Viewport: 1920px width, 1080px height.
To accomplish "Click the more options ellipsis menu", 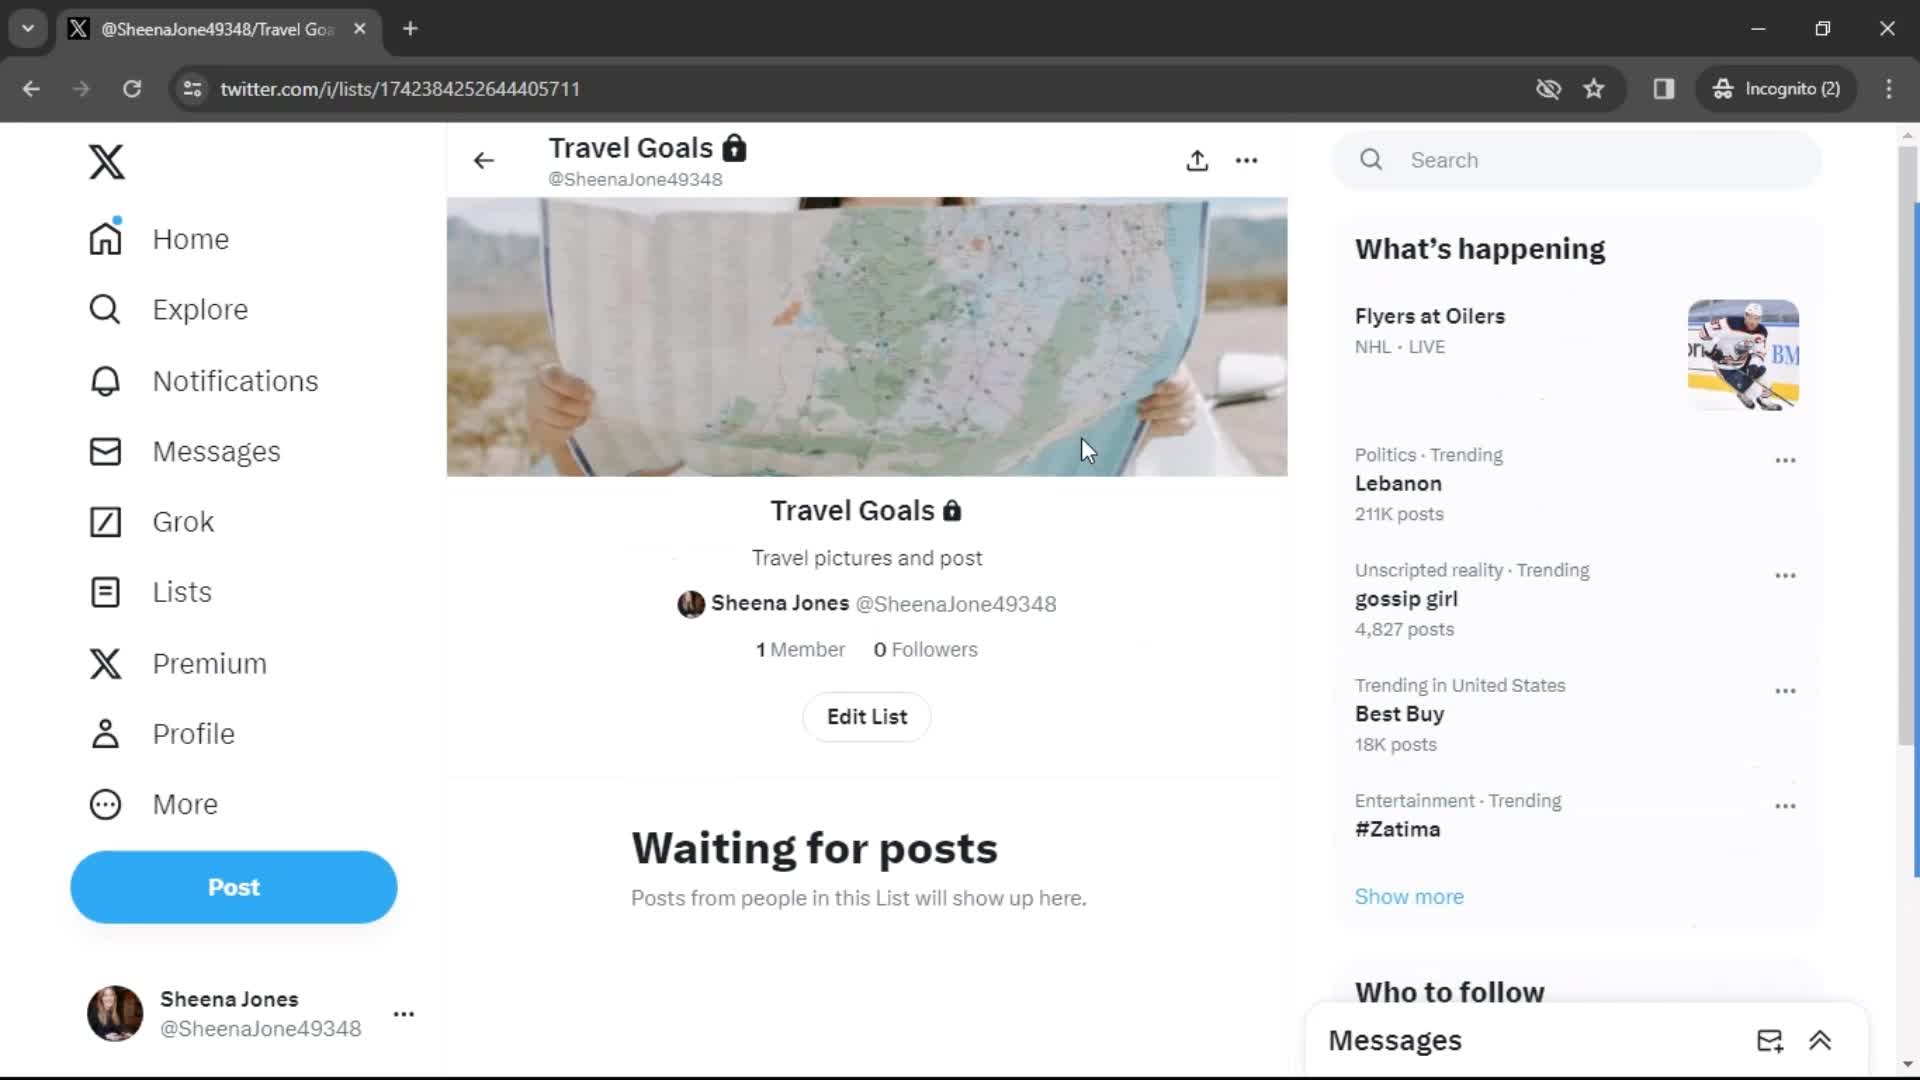I will pyautogui.click(x=1246, y=158).
